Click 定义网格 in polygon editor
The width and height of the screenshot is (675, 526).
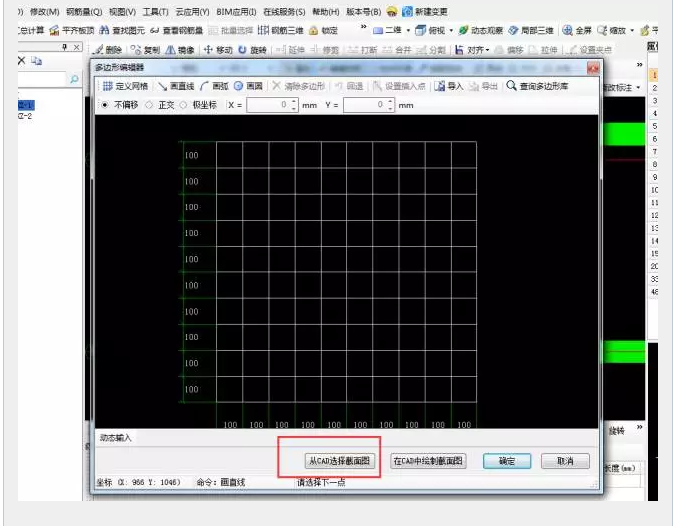(125, 86)
